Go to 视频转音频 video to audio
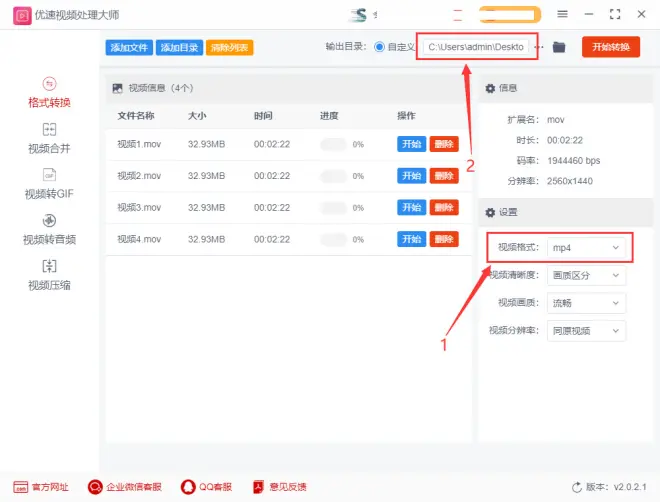Image resolution: width=660 pixels, height=502 pixels. pos(49,230)
